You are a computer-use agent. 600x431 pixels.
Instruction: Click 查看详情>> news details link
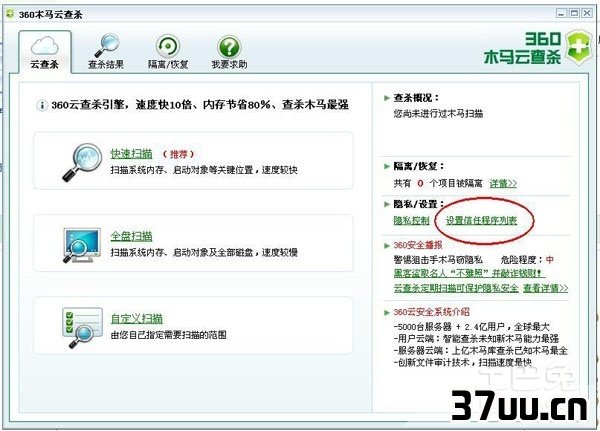546,288
